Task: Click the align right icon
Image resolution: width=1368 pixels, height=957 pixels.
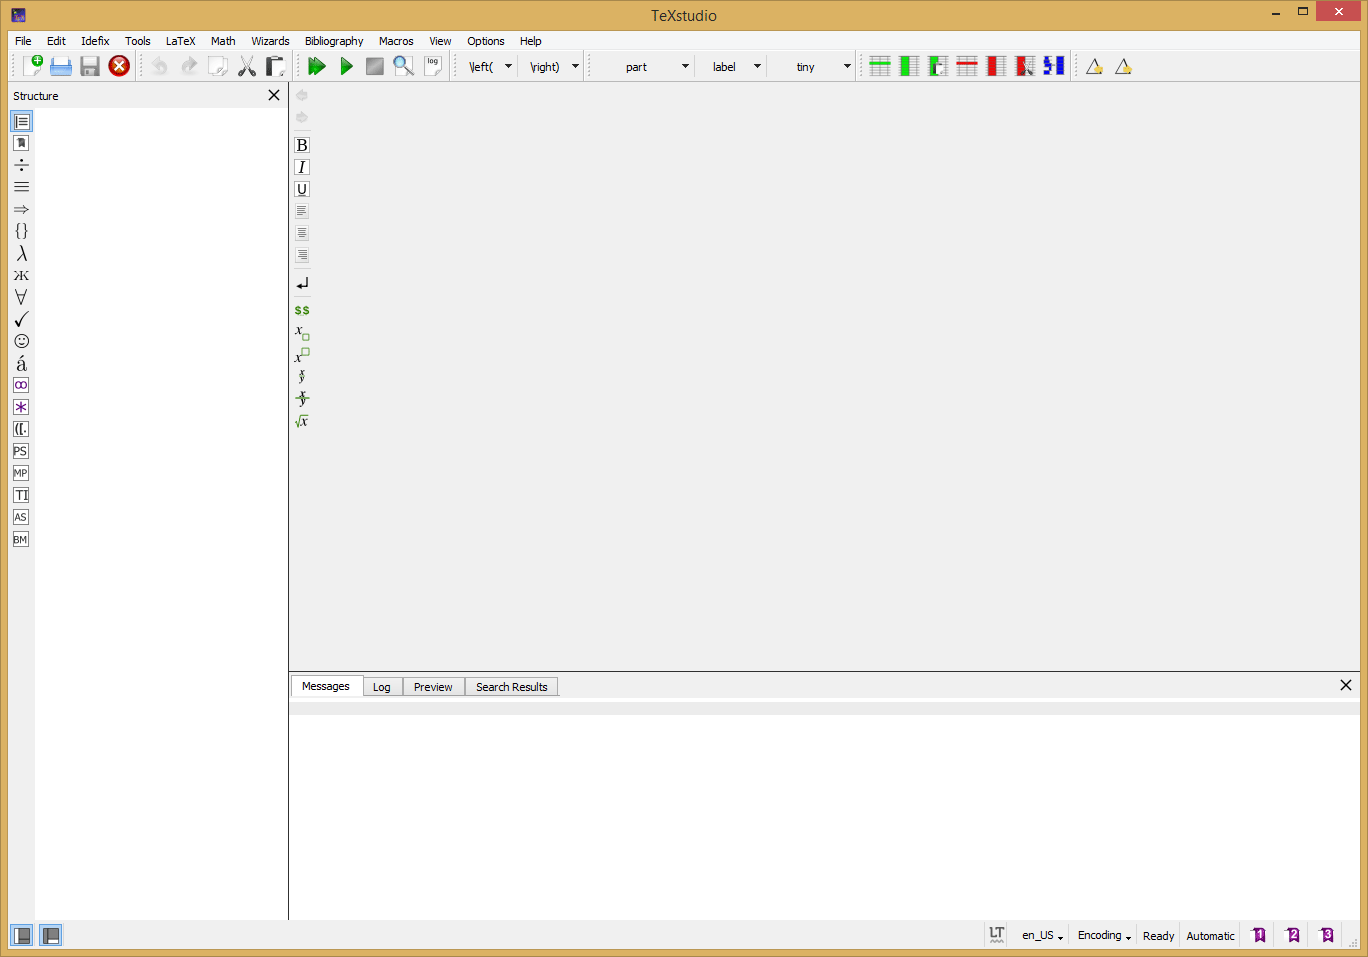Action: click(302, 255)
